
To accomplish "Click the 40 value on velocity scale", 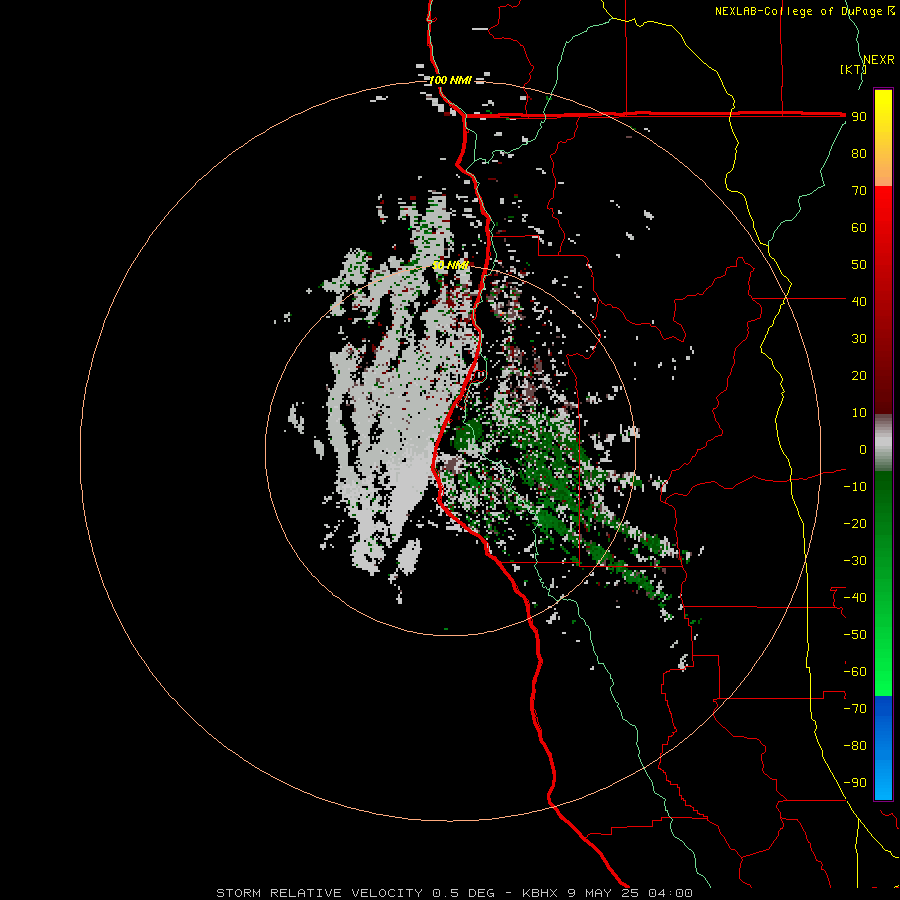I will tap(859, 301).
